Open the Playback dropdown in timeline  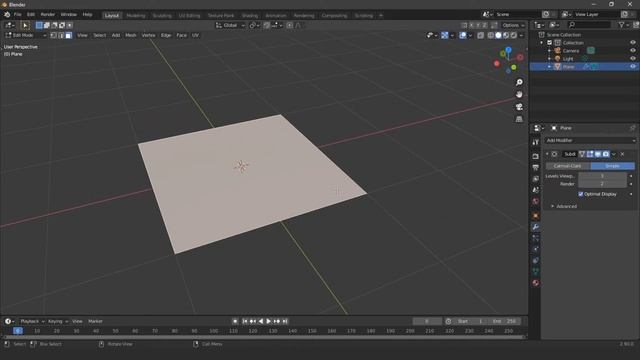point(32,322)
